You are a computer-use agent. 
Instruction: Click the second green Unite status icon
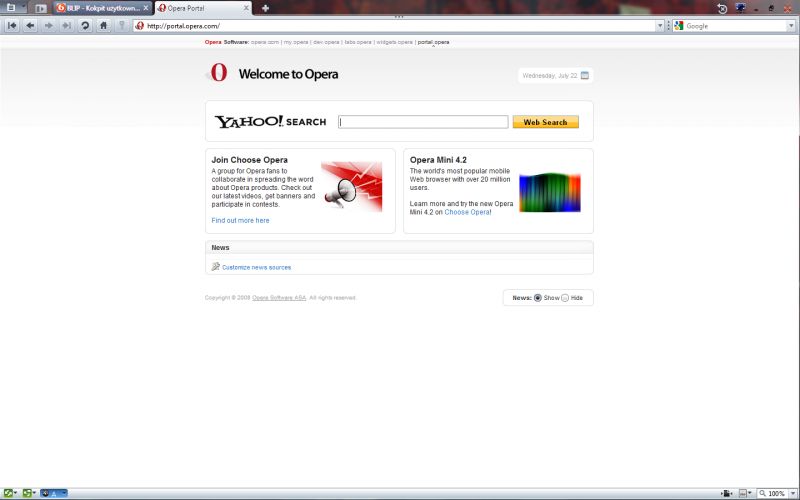pyautogui.click(x=27, y=493)
